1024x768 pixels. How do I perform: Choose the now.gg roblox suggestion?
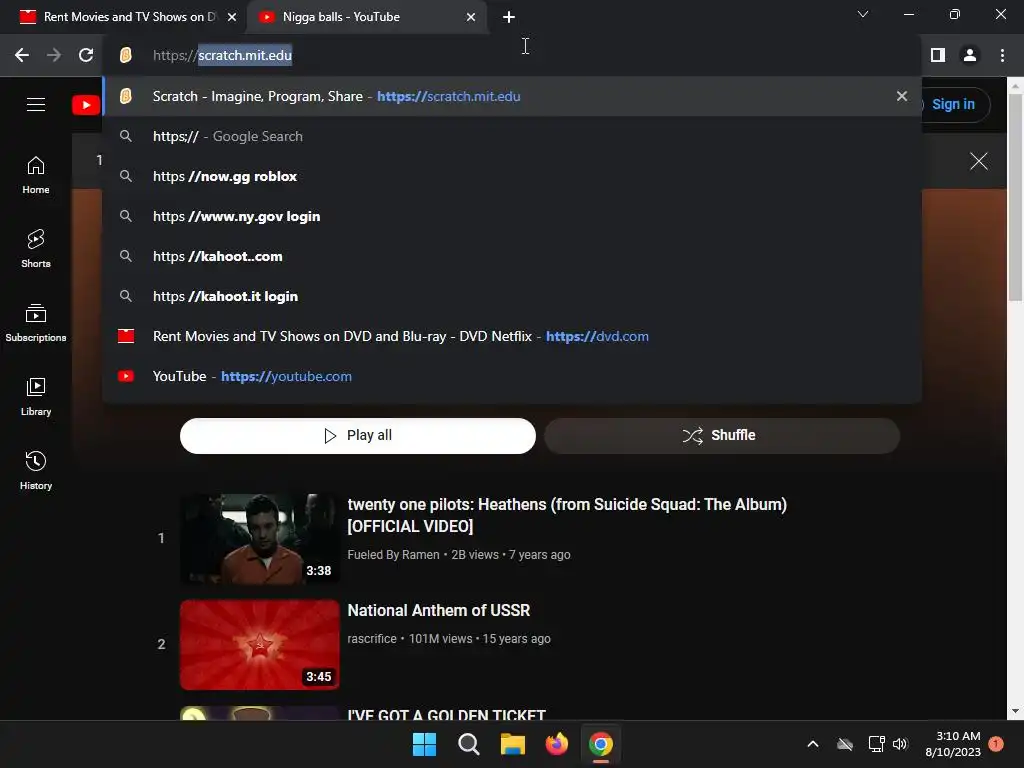coord(511,176)
